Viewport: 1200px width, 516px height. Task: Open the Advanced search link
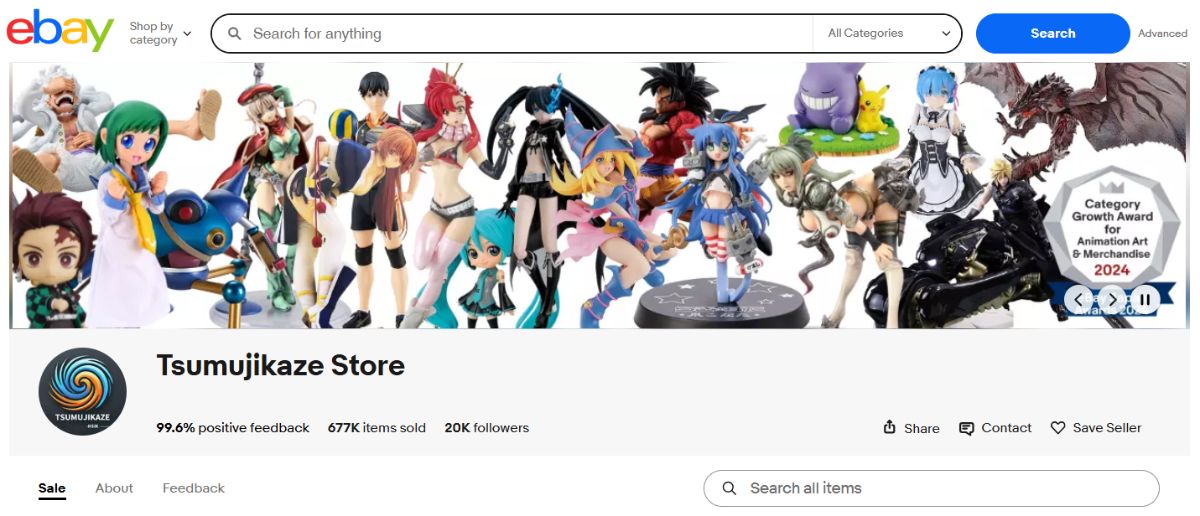tap(1163, 33)
